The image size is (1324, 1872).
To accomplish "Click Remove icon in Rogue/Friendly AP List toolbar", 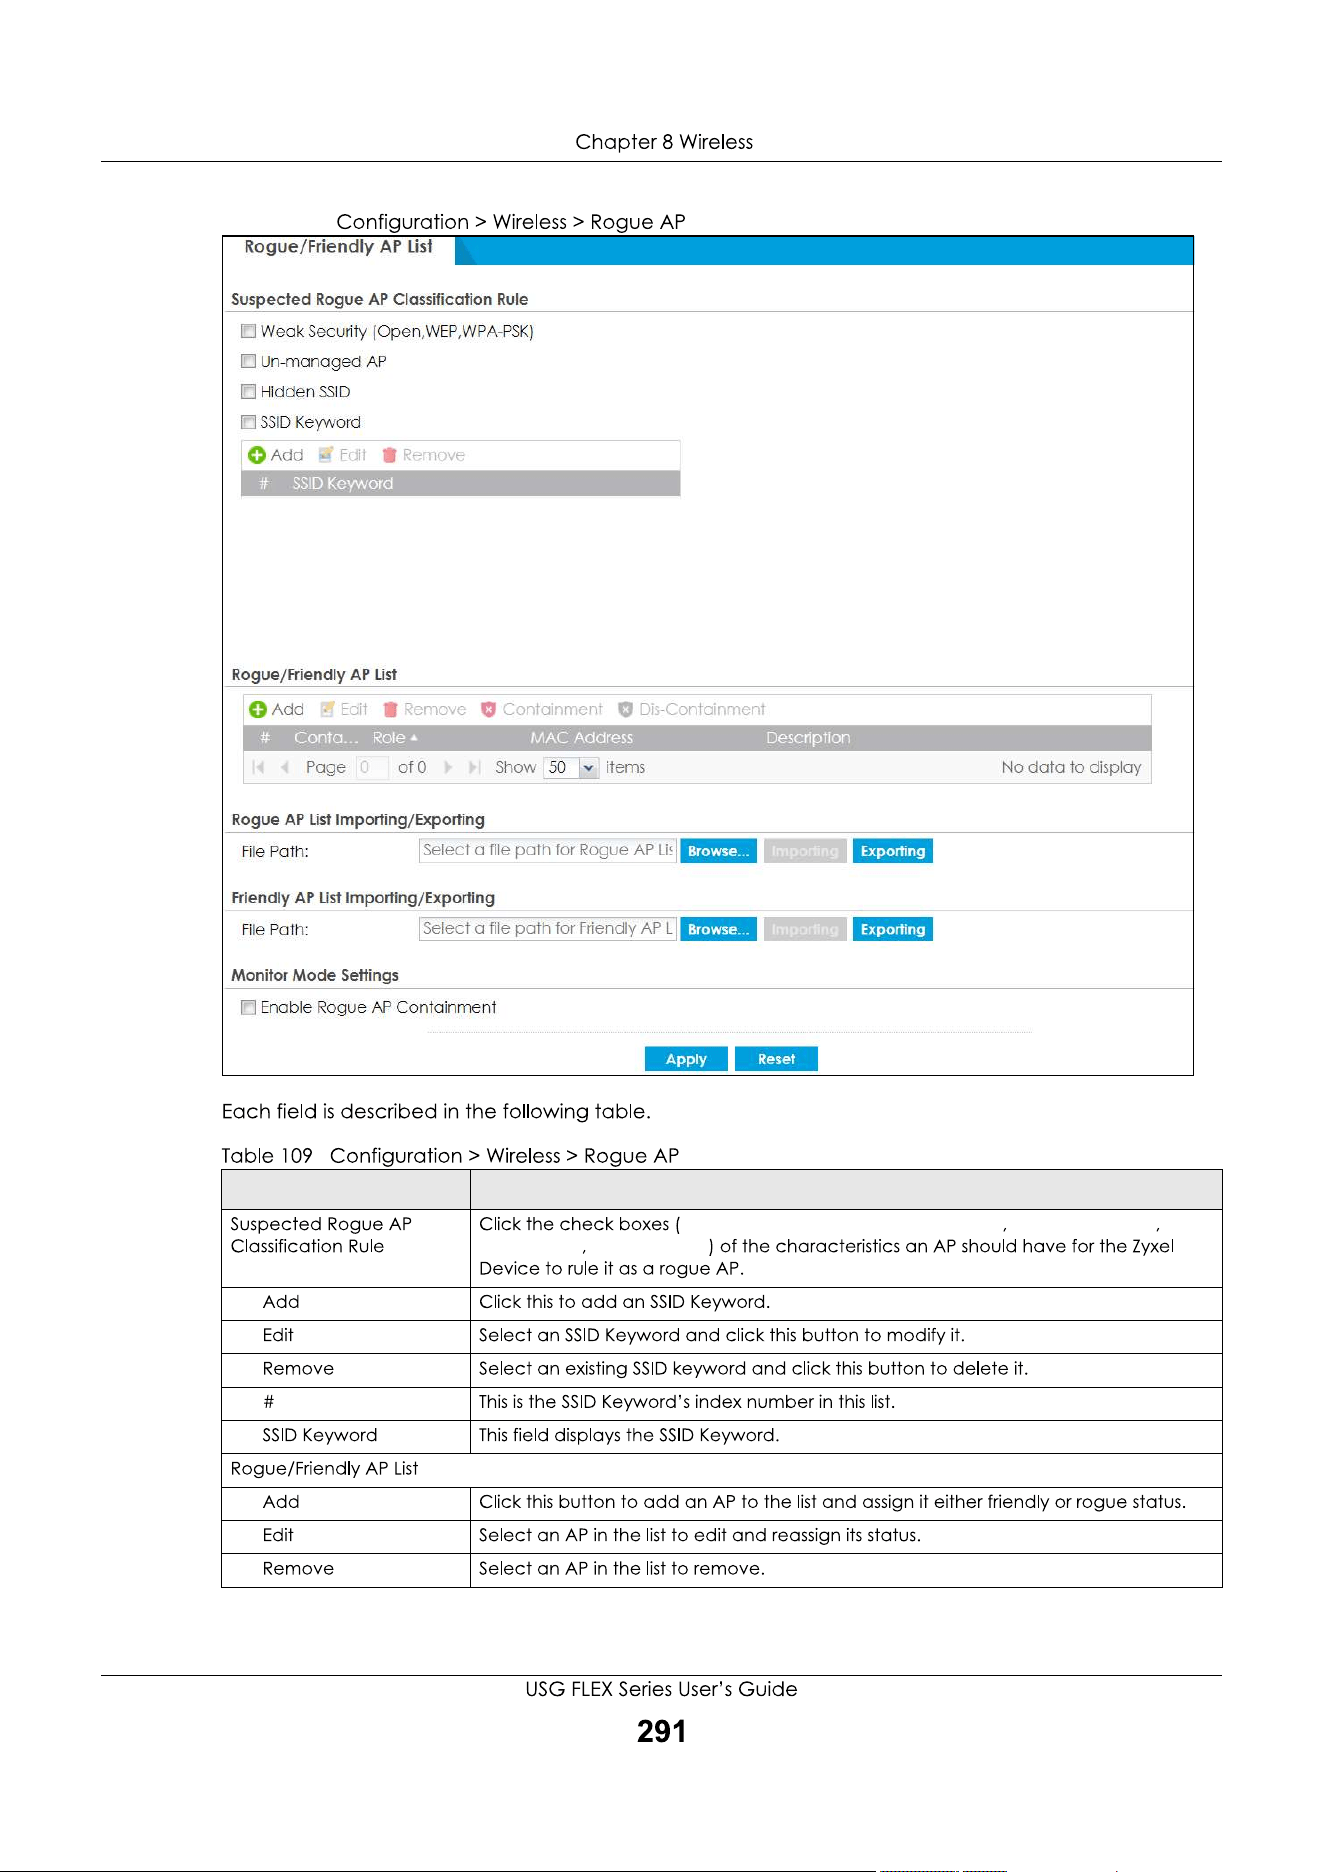I will click(x=391, y=709).
